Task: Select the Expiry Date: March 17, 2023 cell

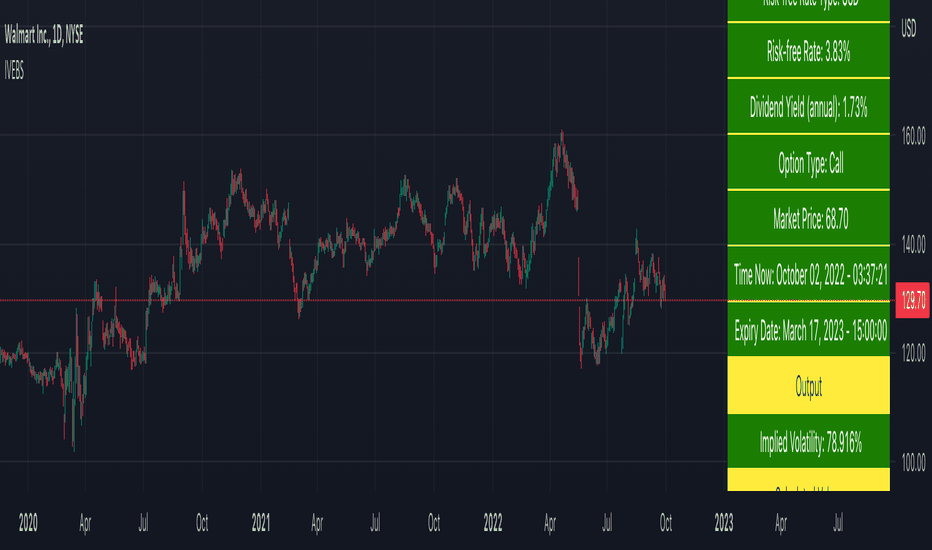Action: (808, 329)
